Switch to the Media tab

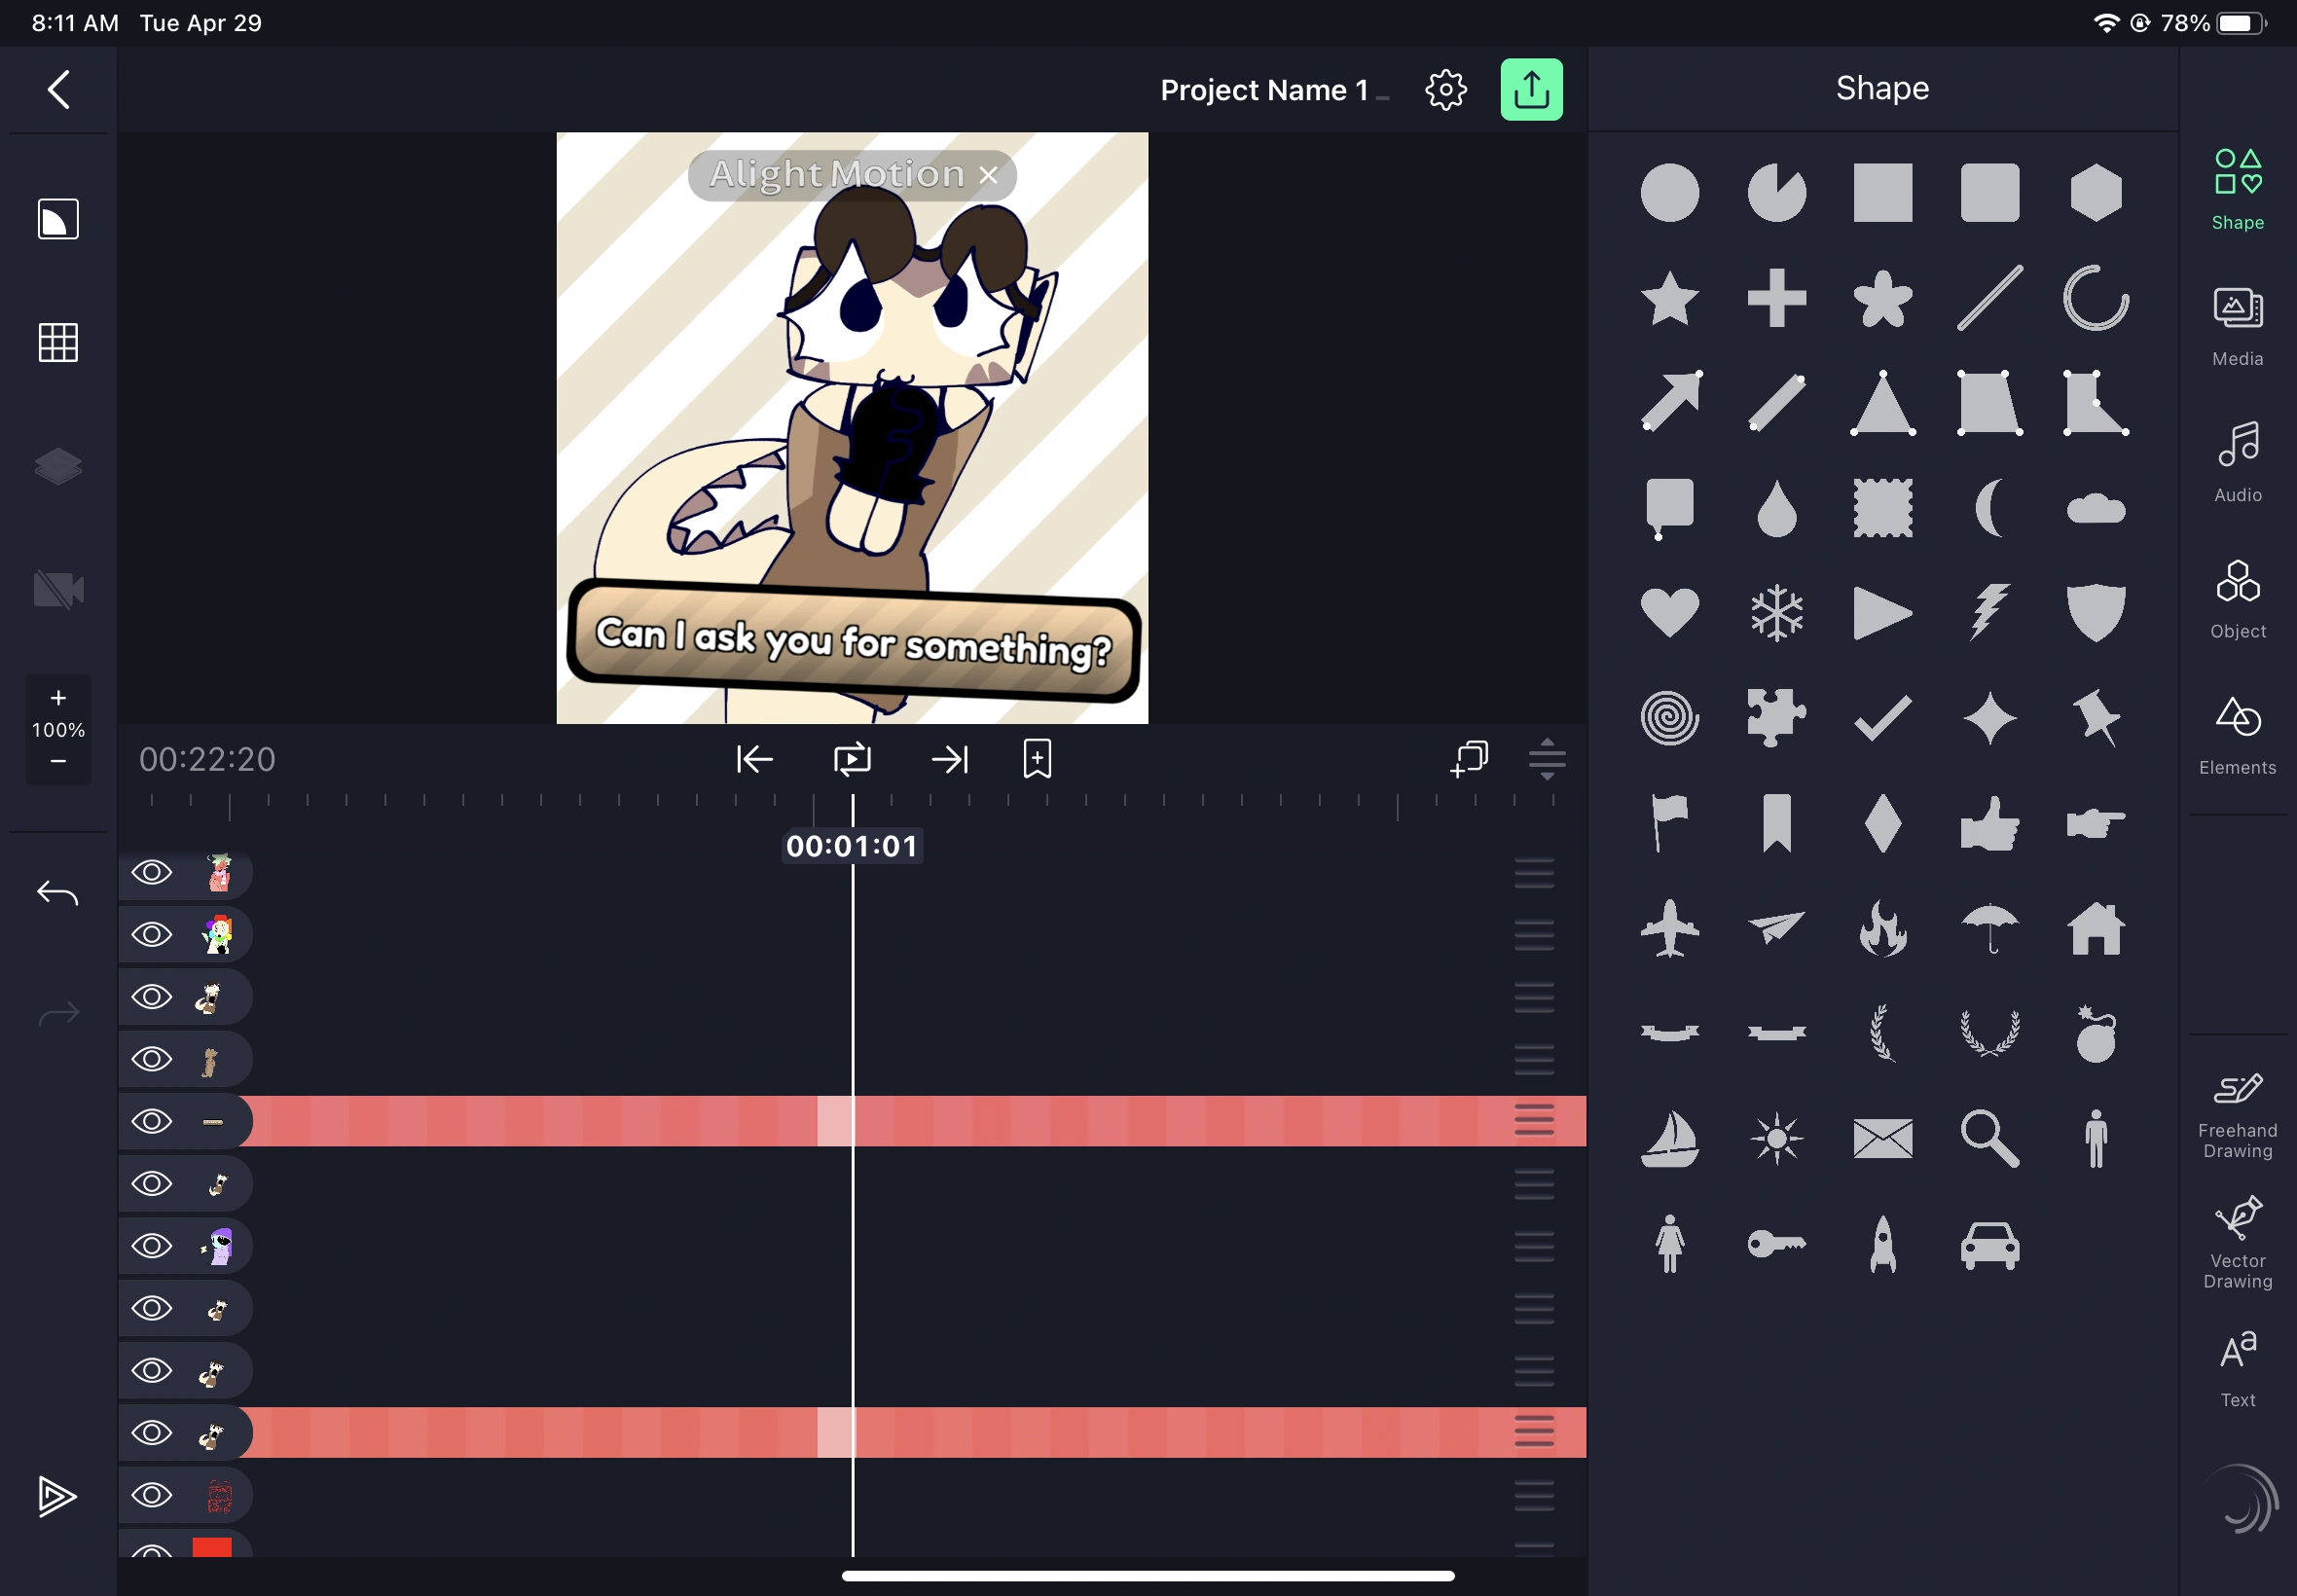[x=2237, y=326]
